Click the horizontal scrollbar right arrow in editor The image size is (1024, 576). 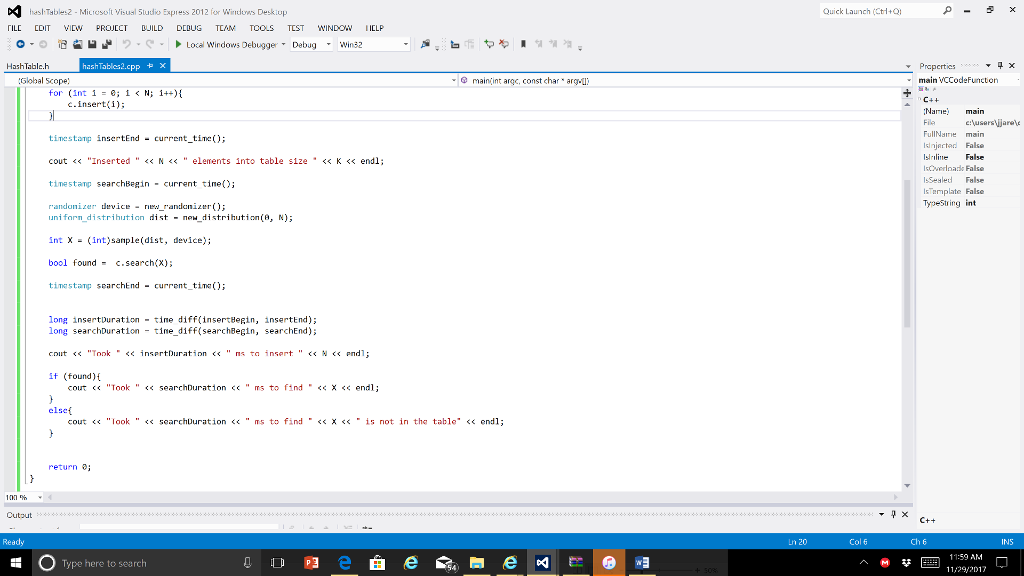[896, 498]
